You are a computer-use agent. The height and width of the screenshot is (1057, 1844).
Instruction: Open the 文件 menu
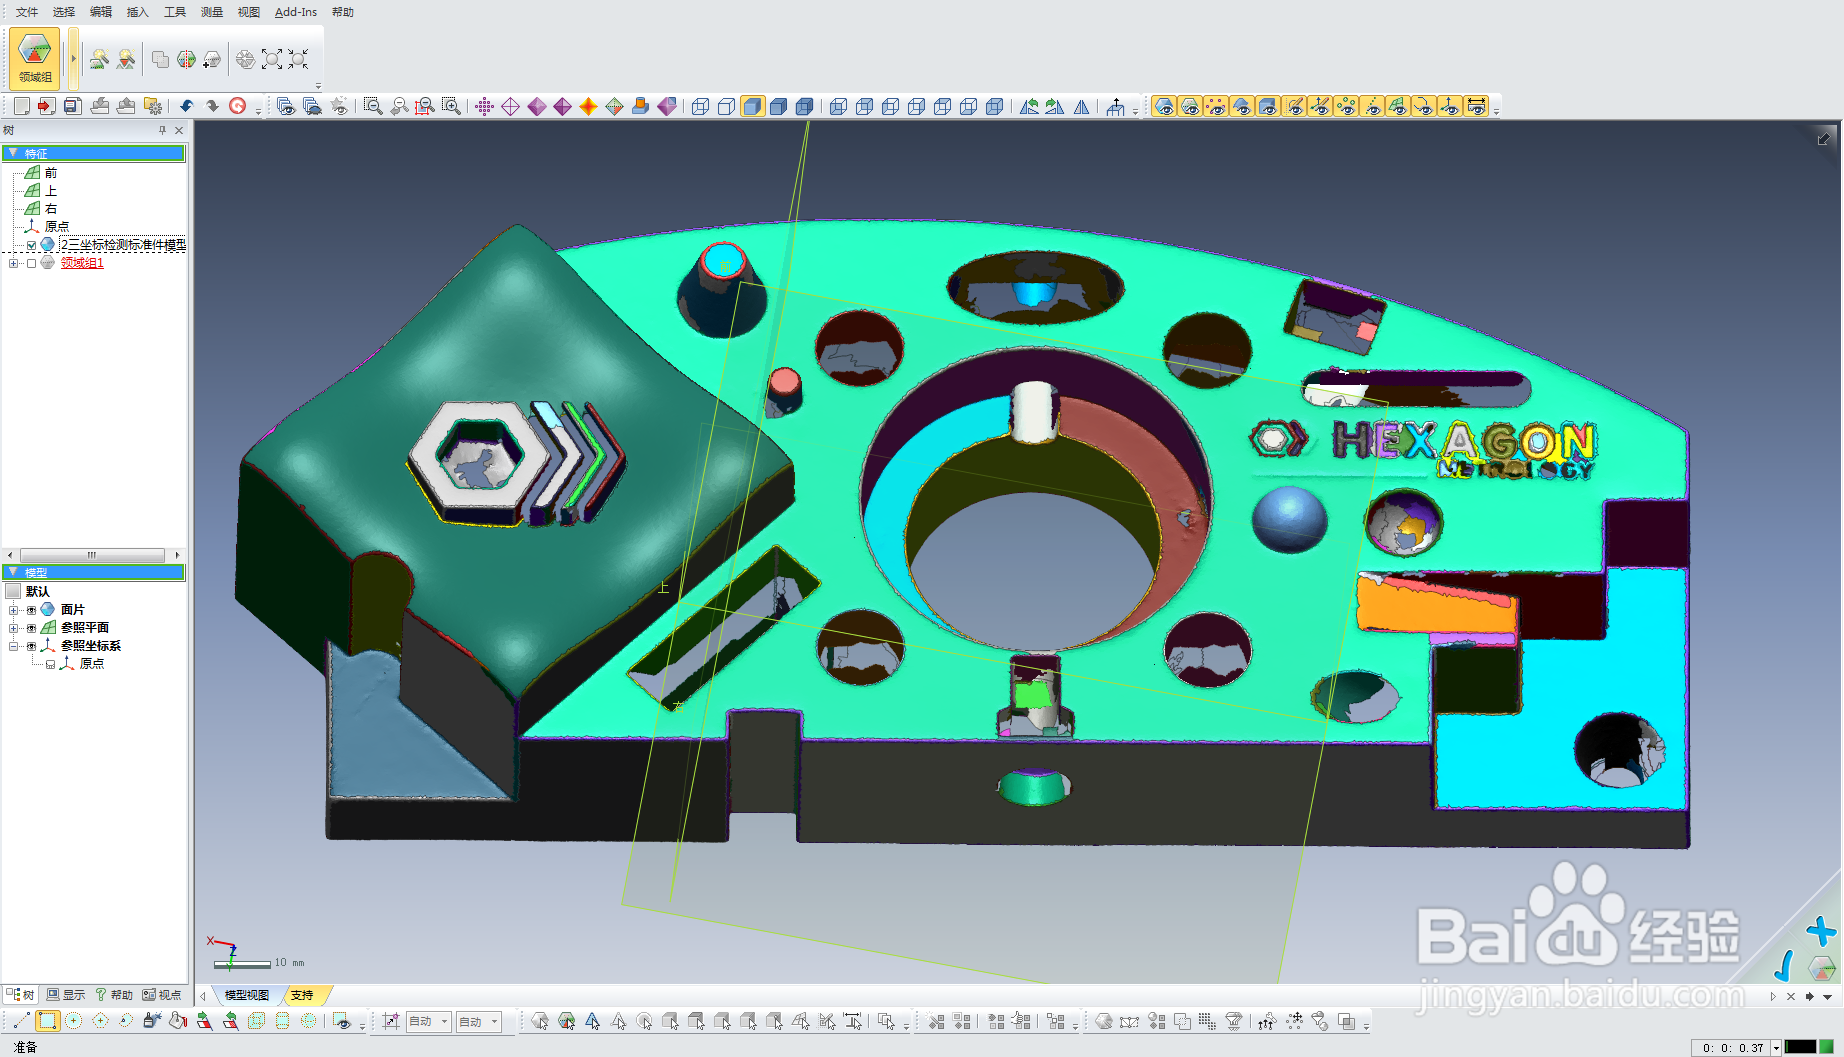click(x=27, y=12)
